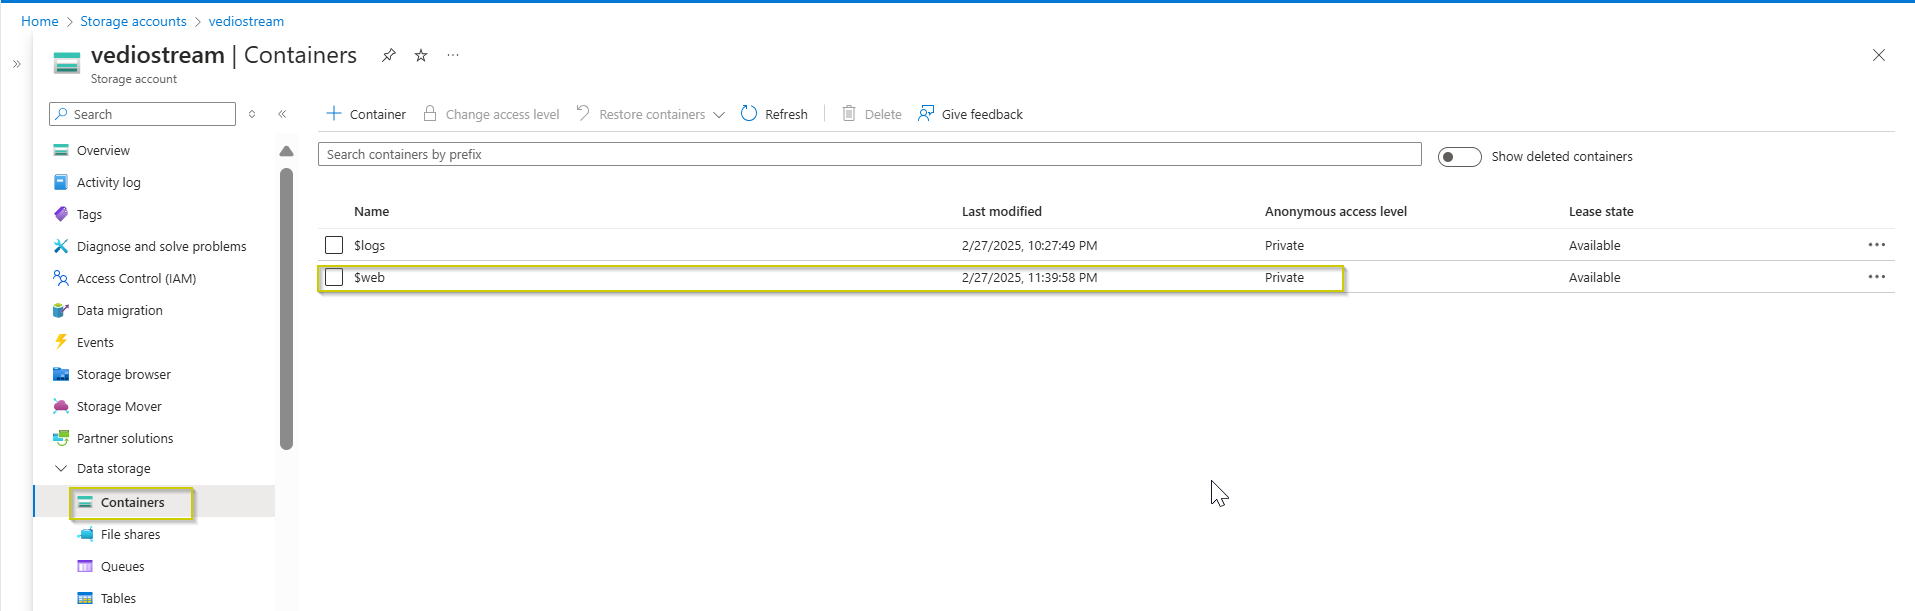This screenshot has height=611, width=1915.
Task: Sort by the Name column header
Action: pos(371,211)
